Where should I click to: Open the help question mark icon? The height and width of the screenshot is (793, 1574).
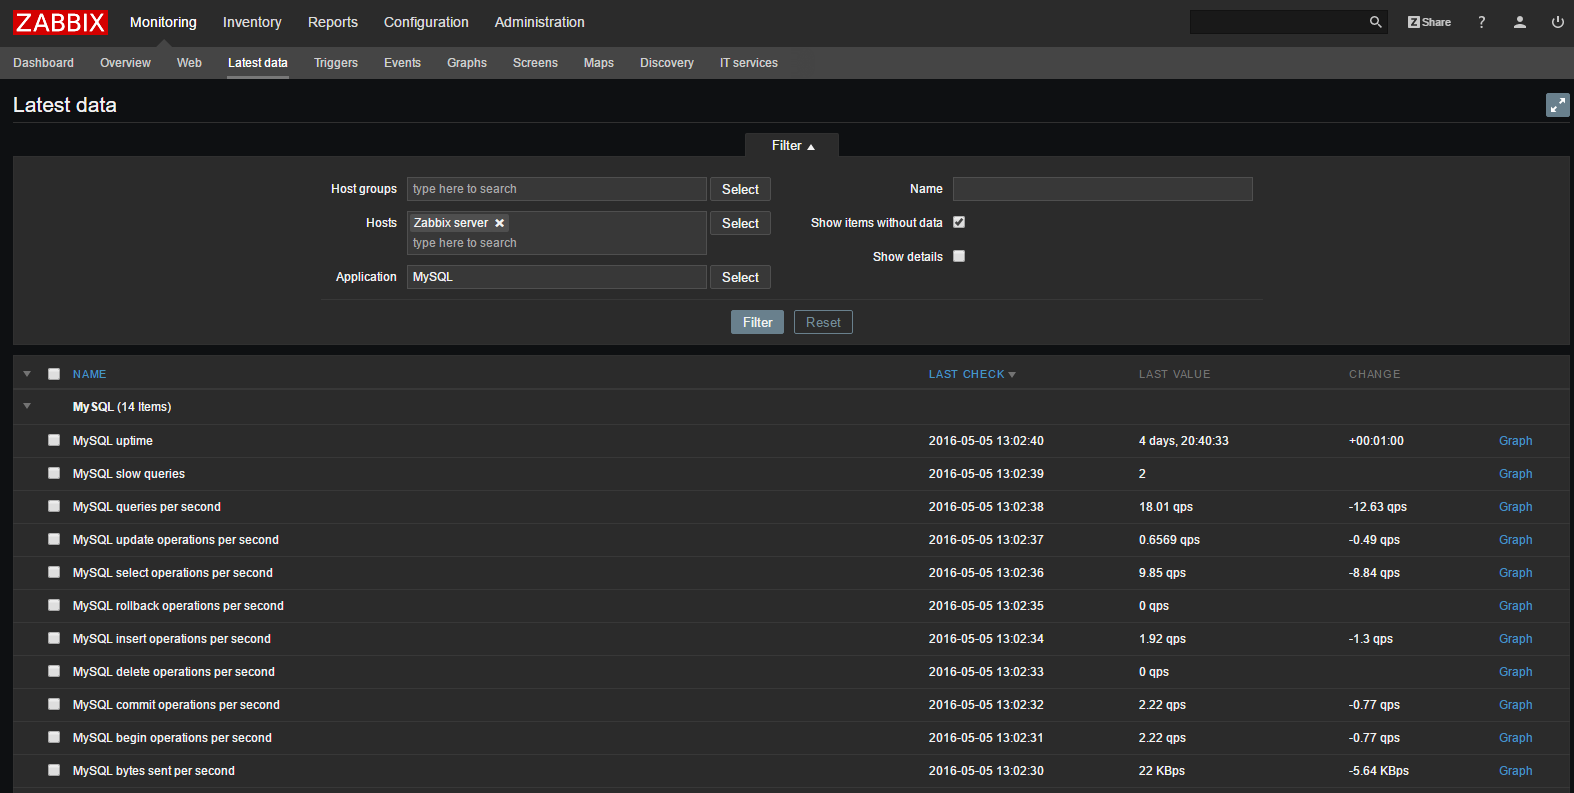1482,22
